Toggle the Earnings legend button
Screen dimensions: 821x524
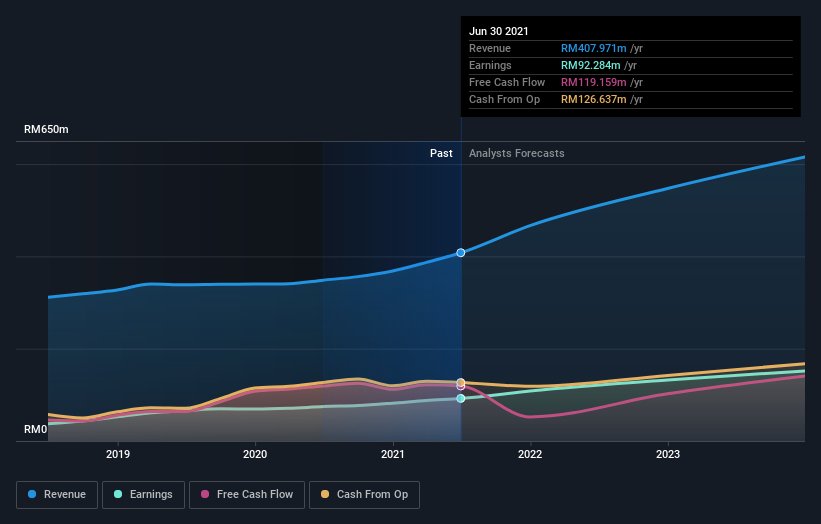pyautogui.click(x=143, y=495)
